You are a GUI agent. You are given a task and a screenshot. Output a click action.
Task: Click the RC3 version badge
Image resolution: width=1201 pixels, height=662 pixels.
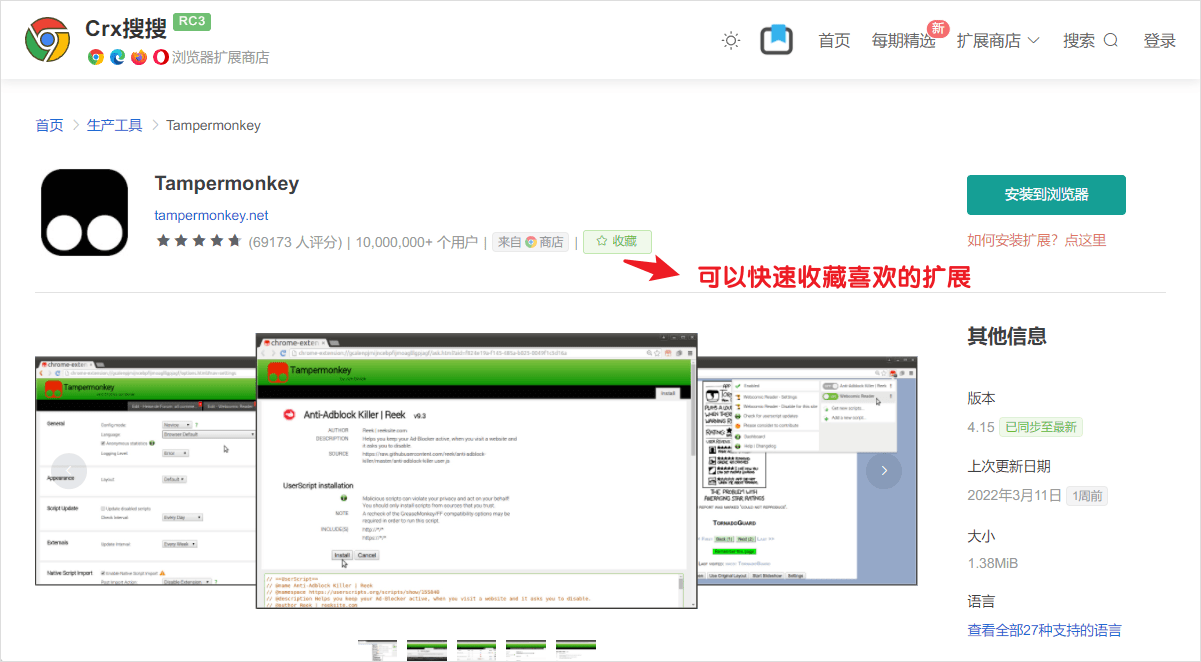(x=192, y=22)
